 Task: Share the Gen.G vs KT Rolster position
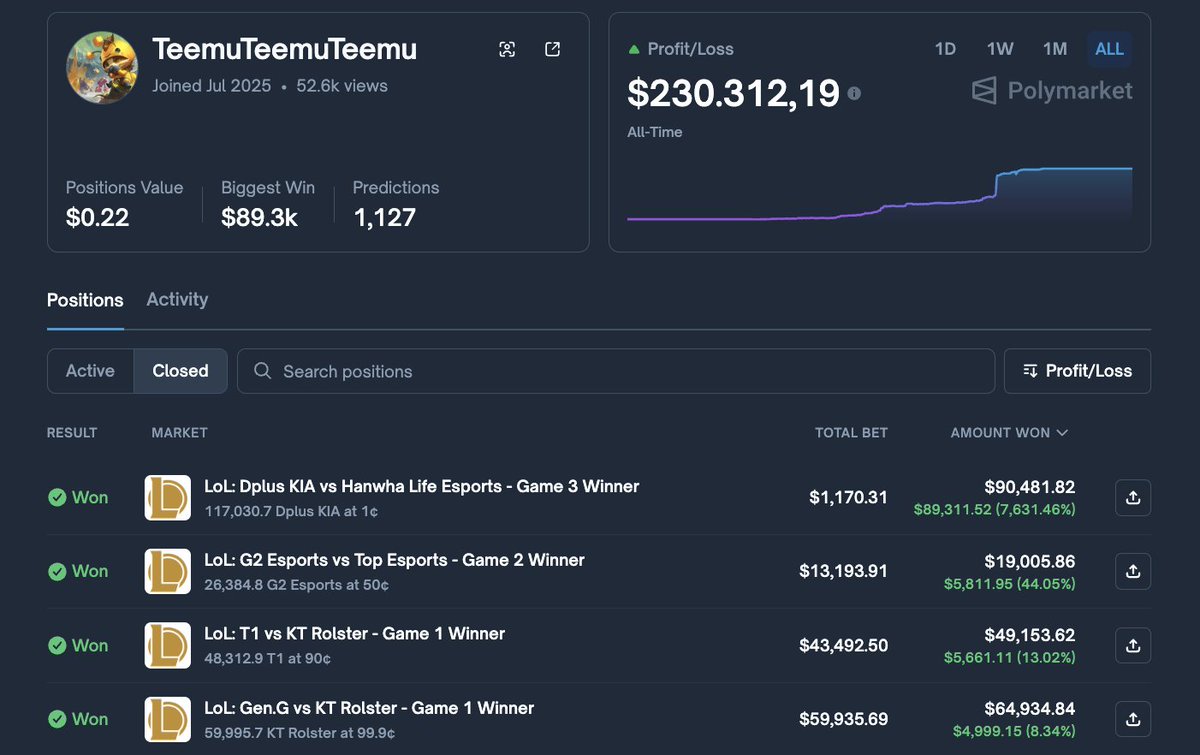[1133, 719]
